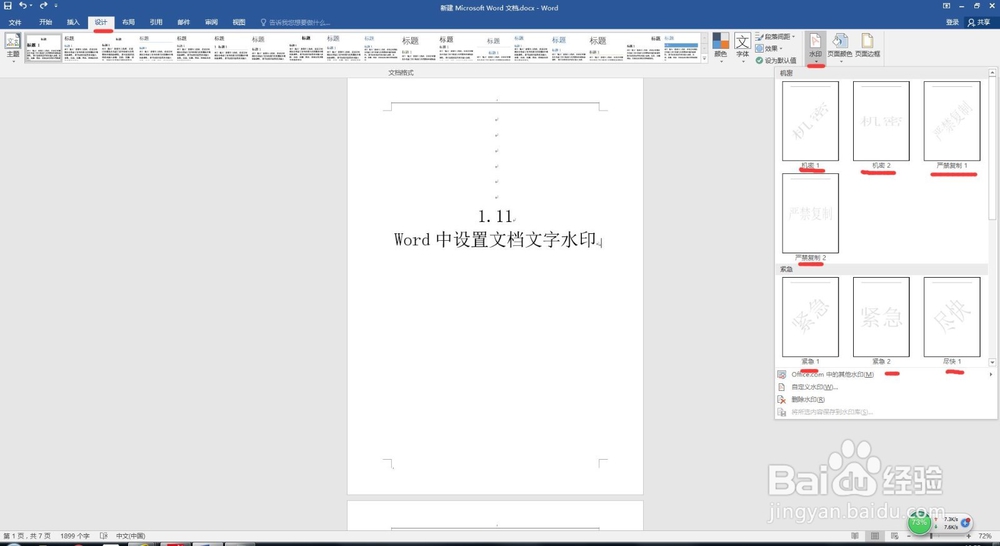Viewport: 1000px width, 546px height.
Task: Click the zoom in plus button
Action: pyautogui.click(x=968, y=537)
